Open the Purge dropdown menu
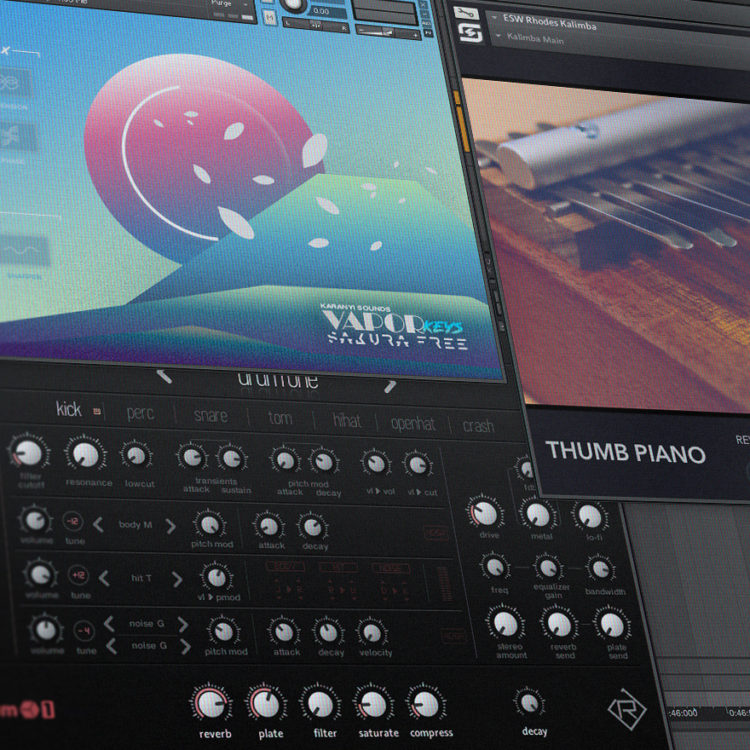Image resolution: width=750 pixels, height=750 pixels. click(229, 3)
